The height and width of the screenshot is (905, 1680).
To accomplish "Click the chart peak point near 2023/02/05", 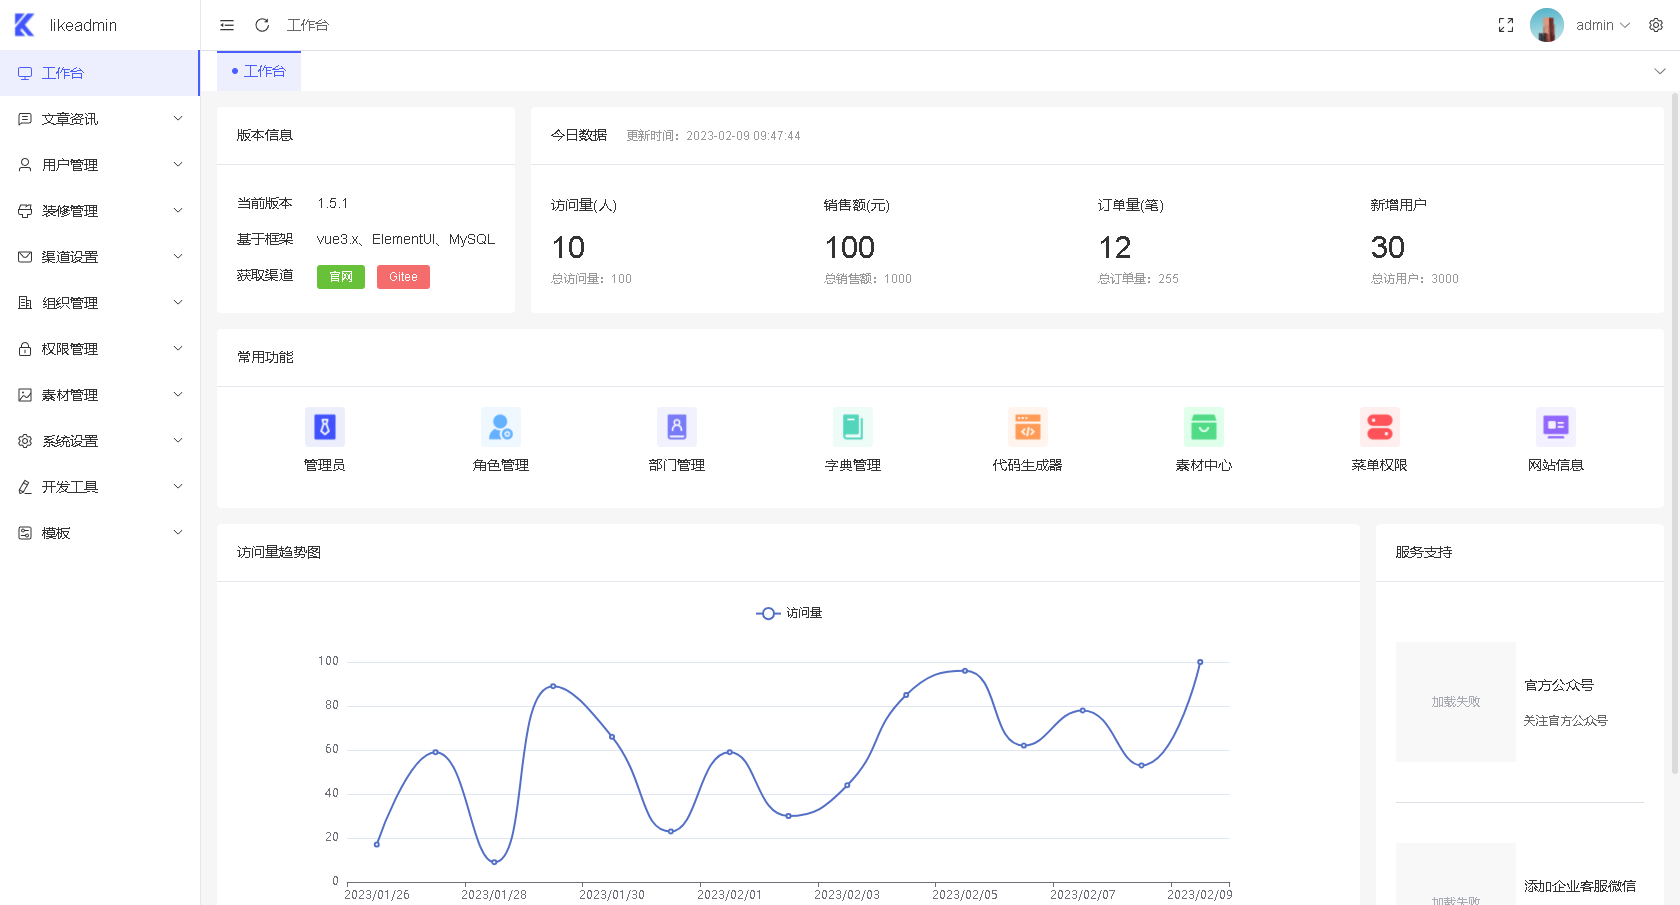I will pyautogui.click(x=965, y=671).
